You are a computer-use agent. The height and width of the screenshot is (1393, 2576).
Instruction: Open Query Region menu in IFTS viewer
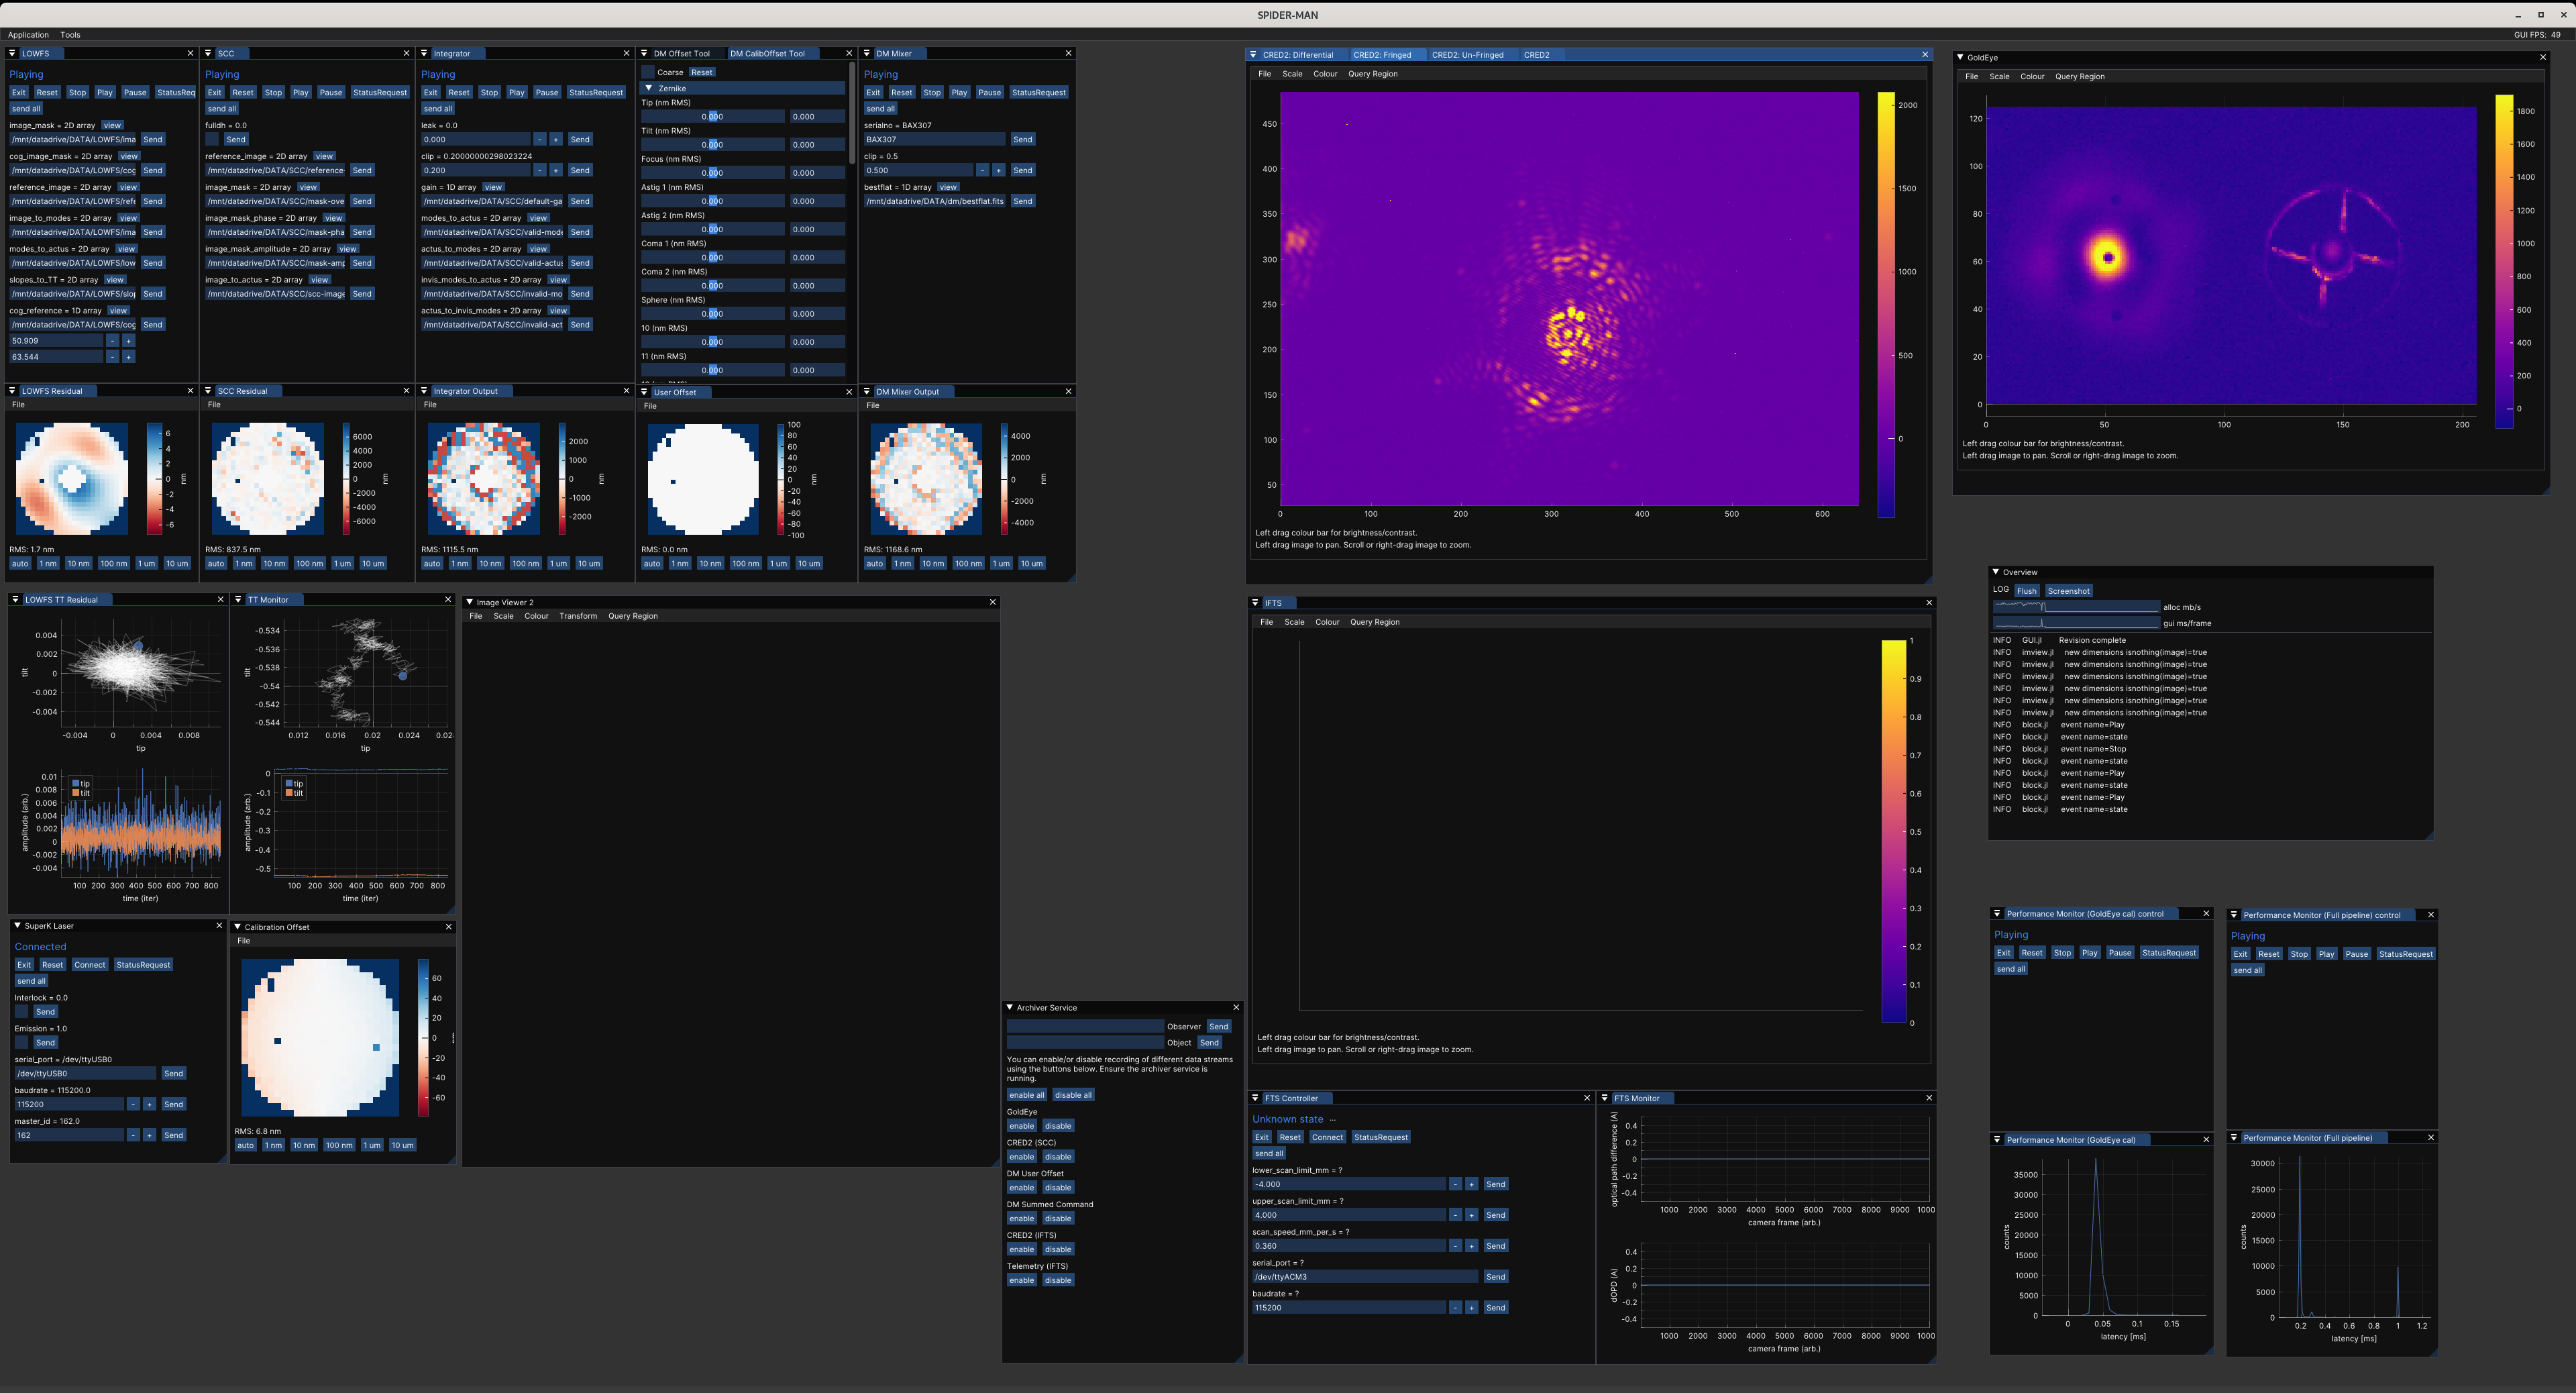[x=1374, y=623]
